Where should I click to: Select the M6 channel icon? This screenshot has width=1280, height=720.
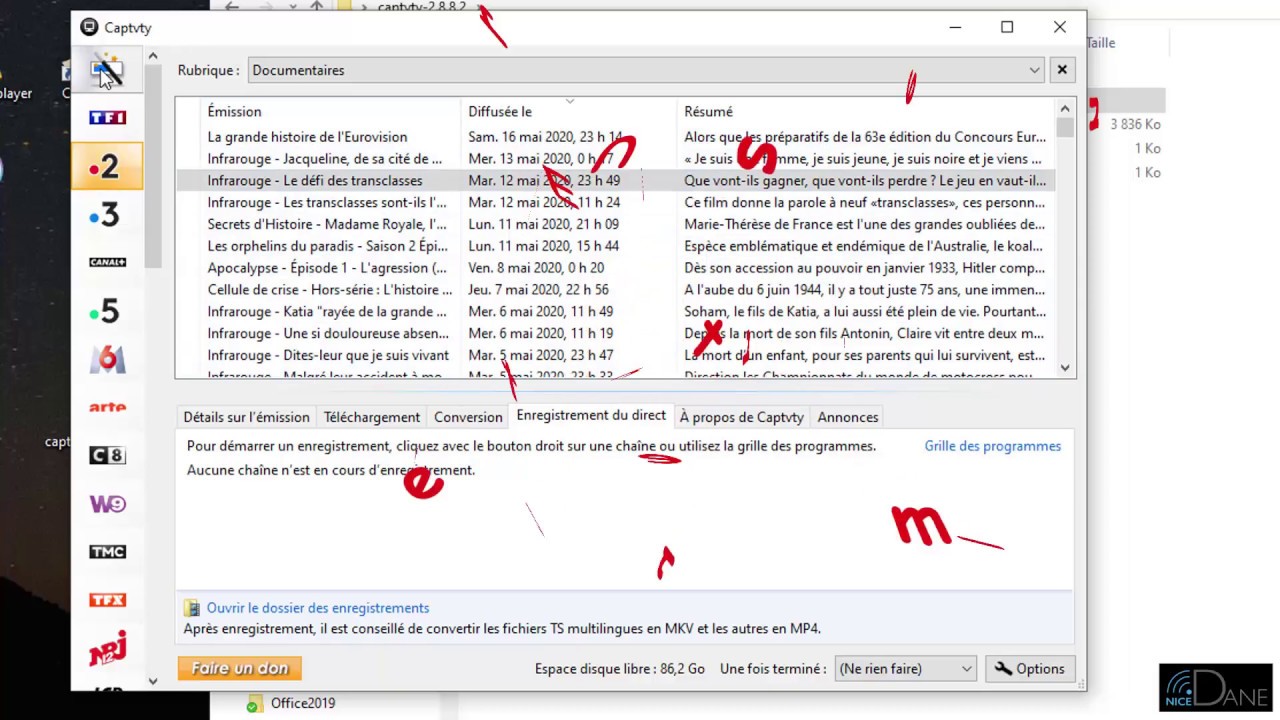[x=107, y=358]
